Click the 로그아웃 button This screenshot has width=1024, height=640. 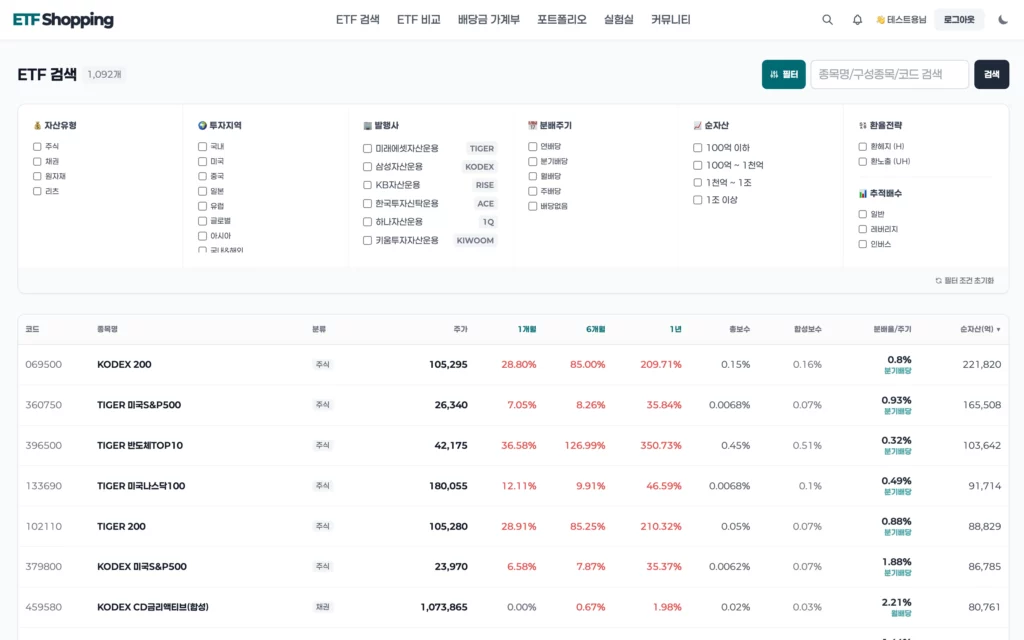(x=959, y=20)
